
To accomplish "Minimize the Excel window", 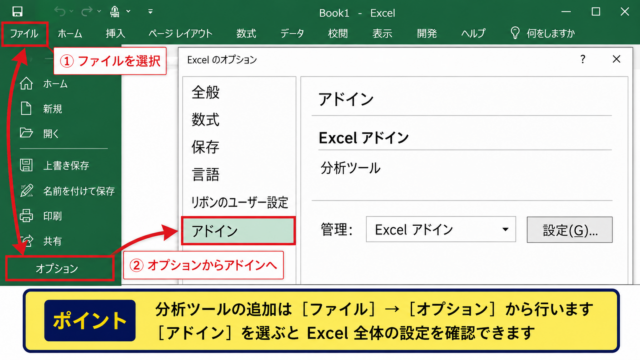I will [566, 12].
